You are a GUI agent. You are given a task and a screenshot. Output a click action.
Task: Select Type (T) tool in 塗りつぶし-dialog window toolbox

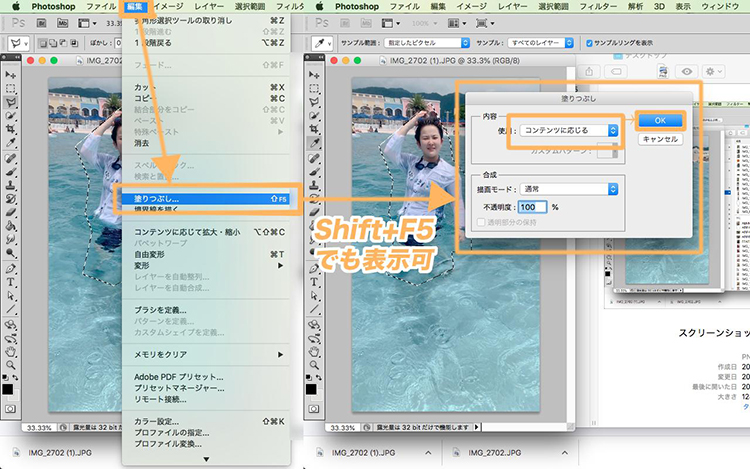pos(314,282)
